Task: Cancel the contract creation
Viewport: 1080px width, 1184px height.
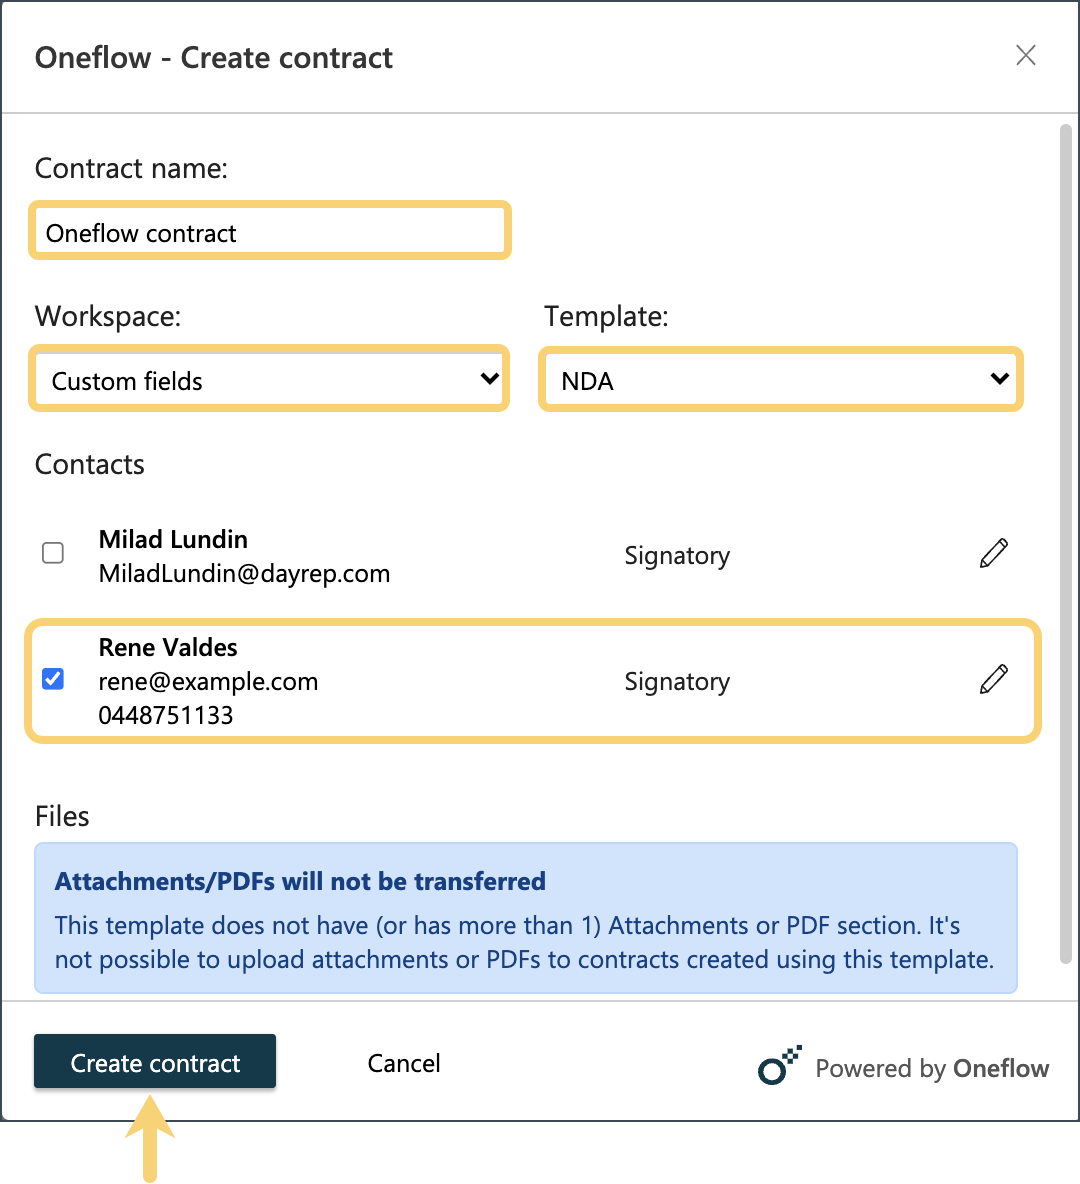Action: coord(403,1063)
